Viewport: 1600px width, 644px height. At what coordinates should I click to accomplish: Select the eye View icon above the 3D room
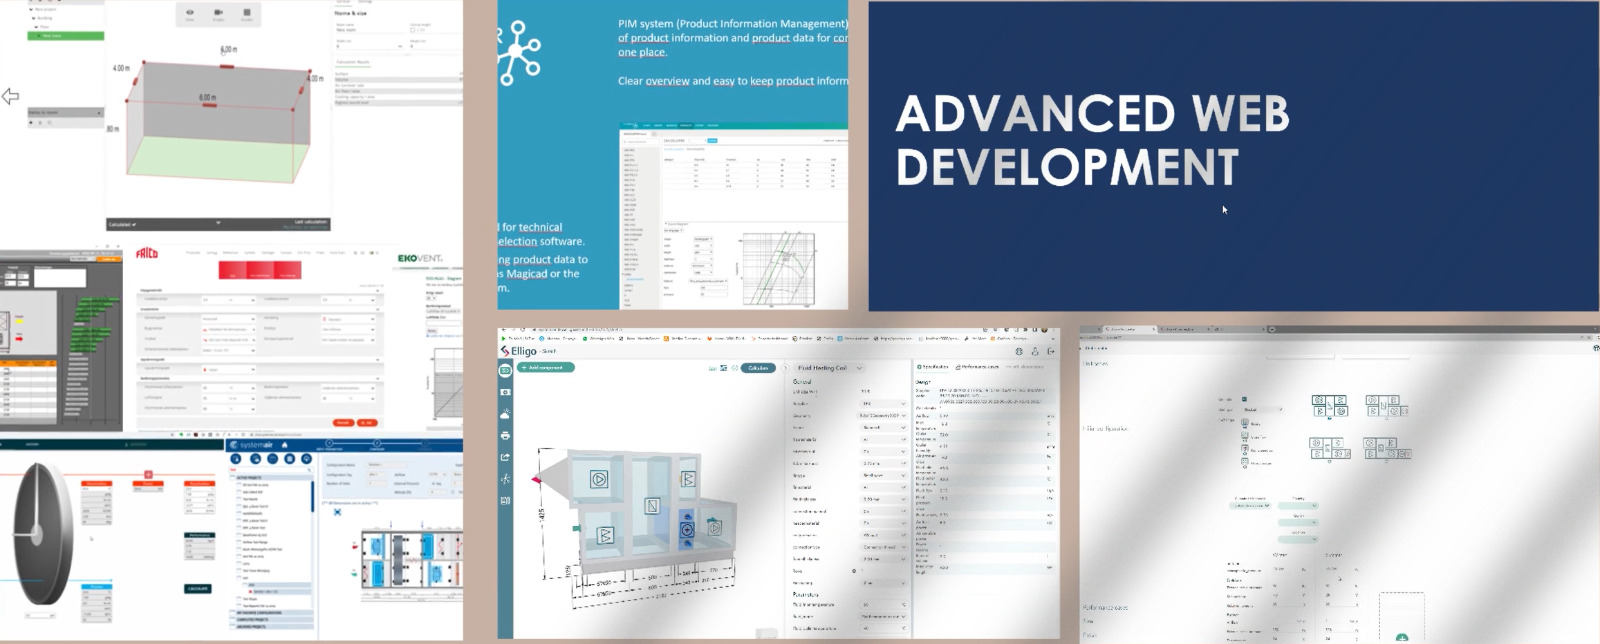190,15
